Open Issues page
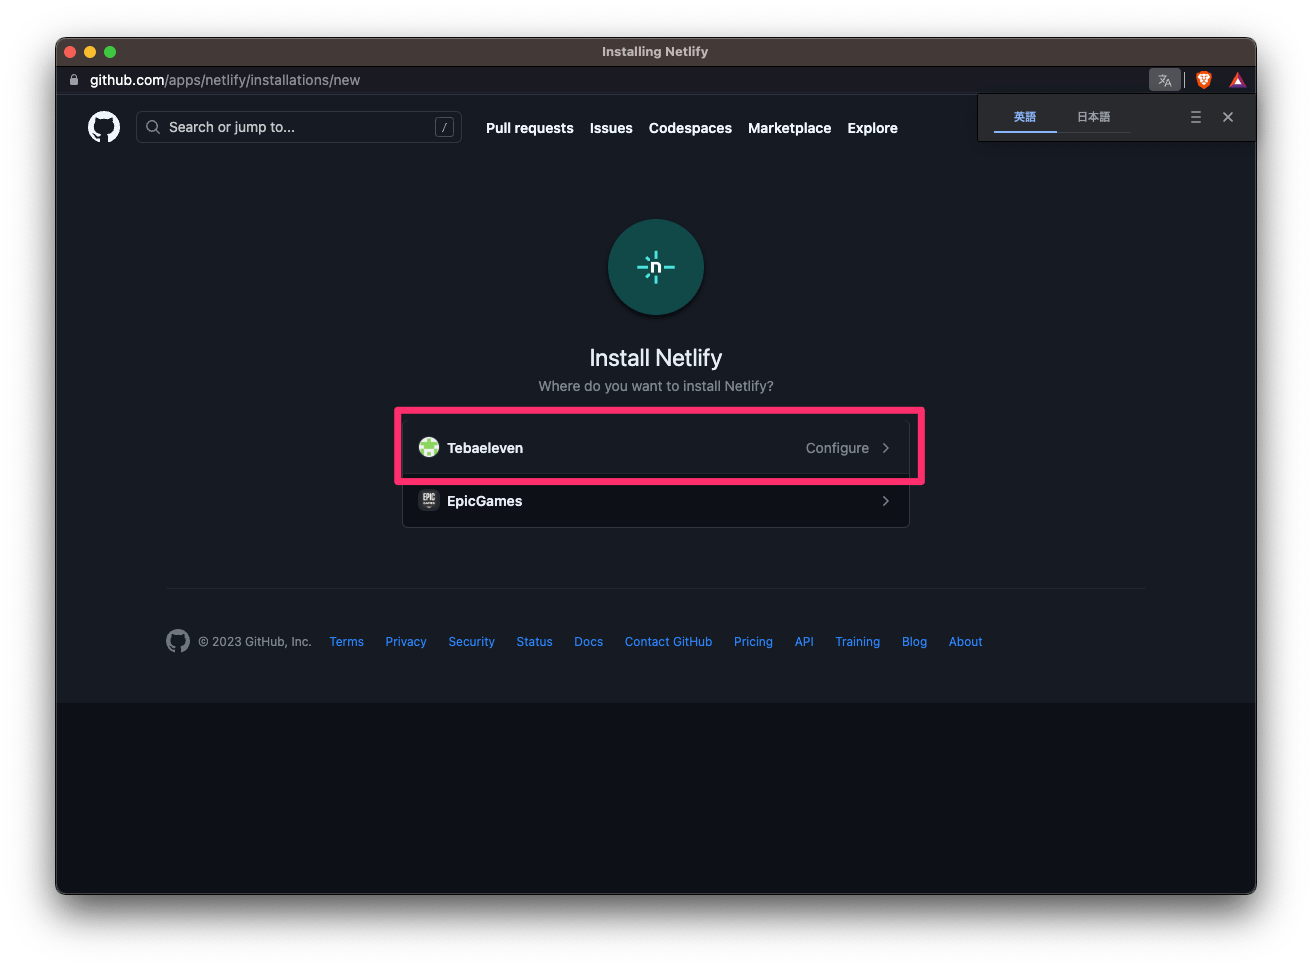Screen dimensions: 1312x968 pos(611,128)
